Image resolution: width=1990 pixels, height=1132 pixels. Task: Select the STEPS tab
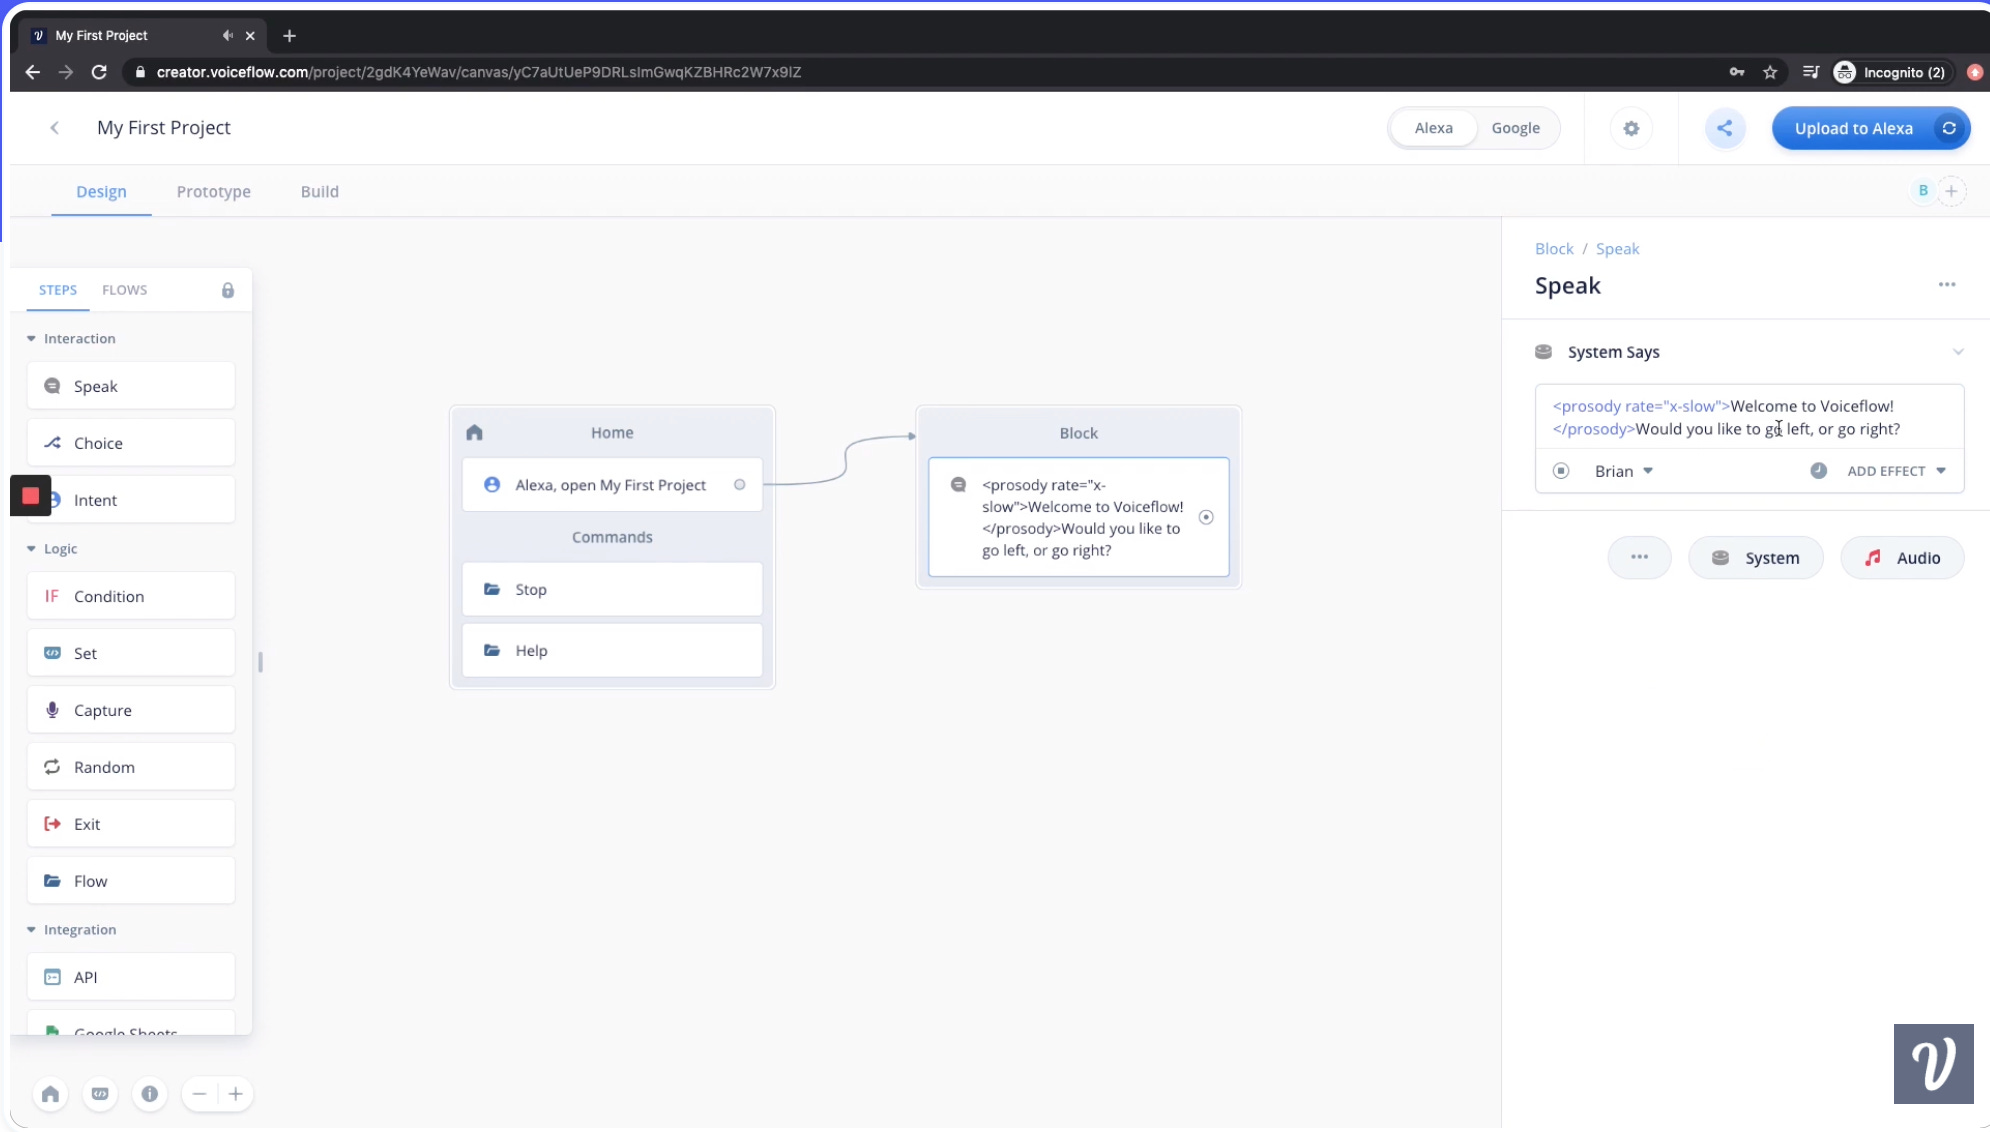tap(58, 290)
